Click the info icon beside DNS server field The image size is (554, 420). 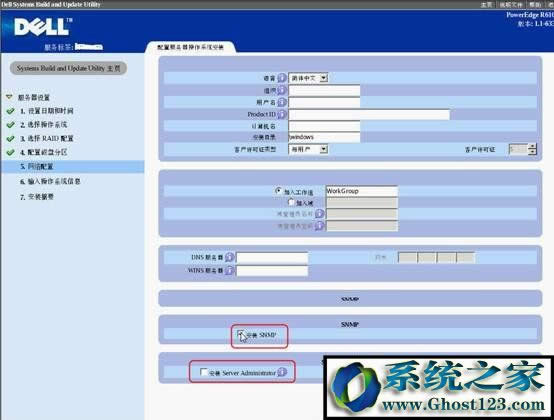229,258
